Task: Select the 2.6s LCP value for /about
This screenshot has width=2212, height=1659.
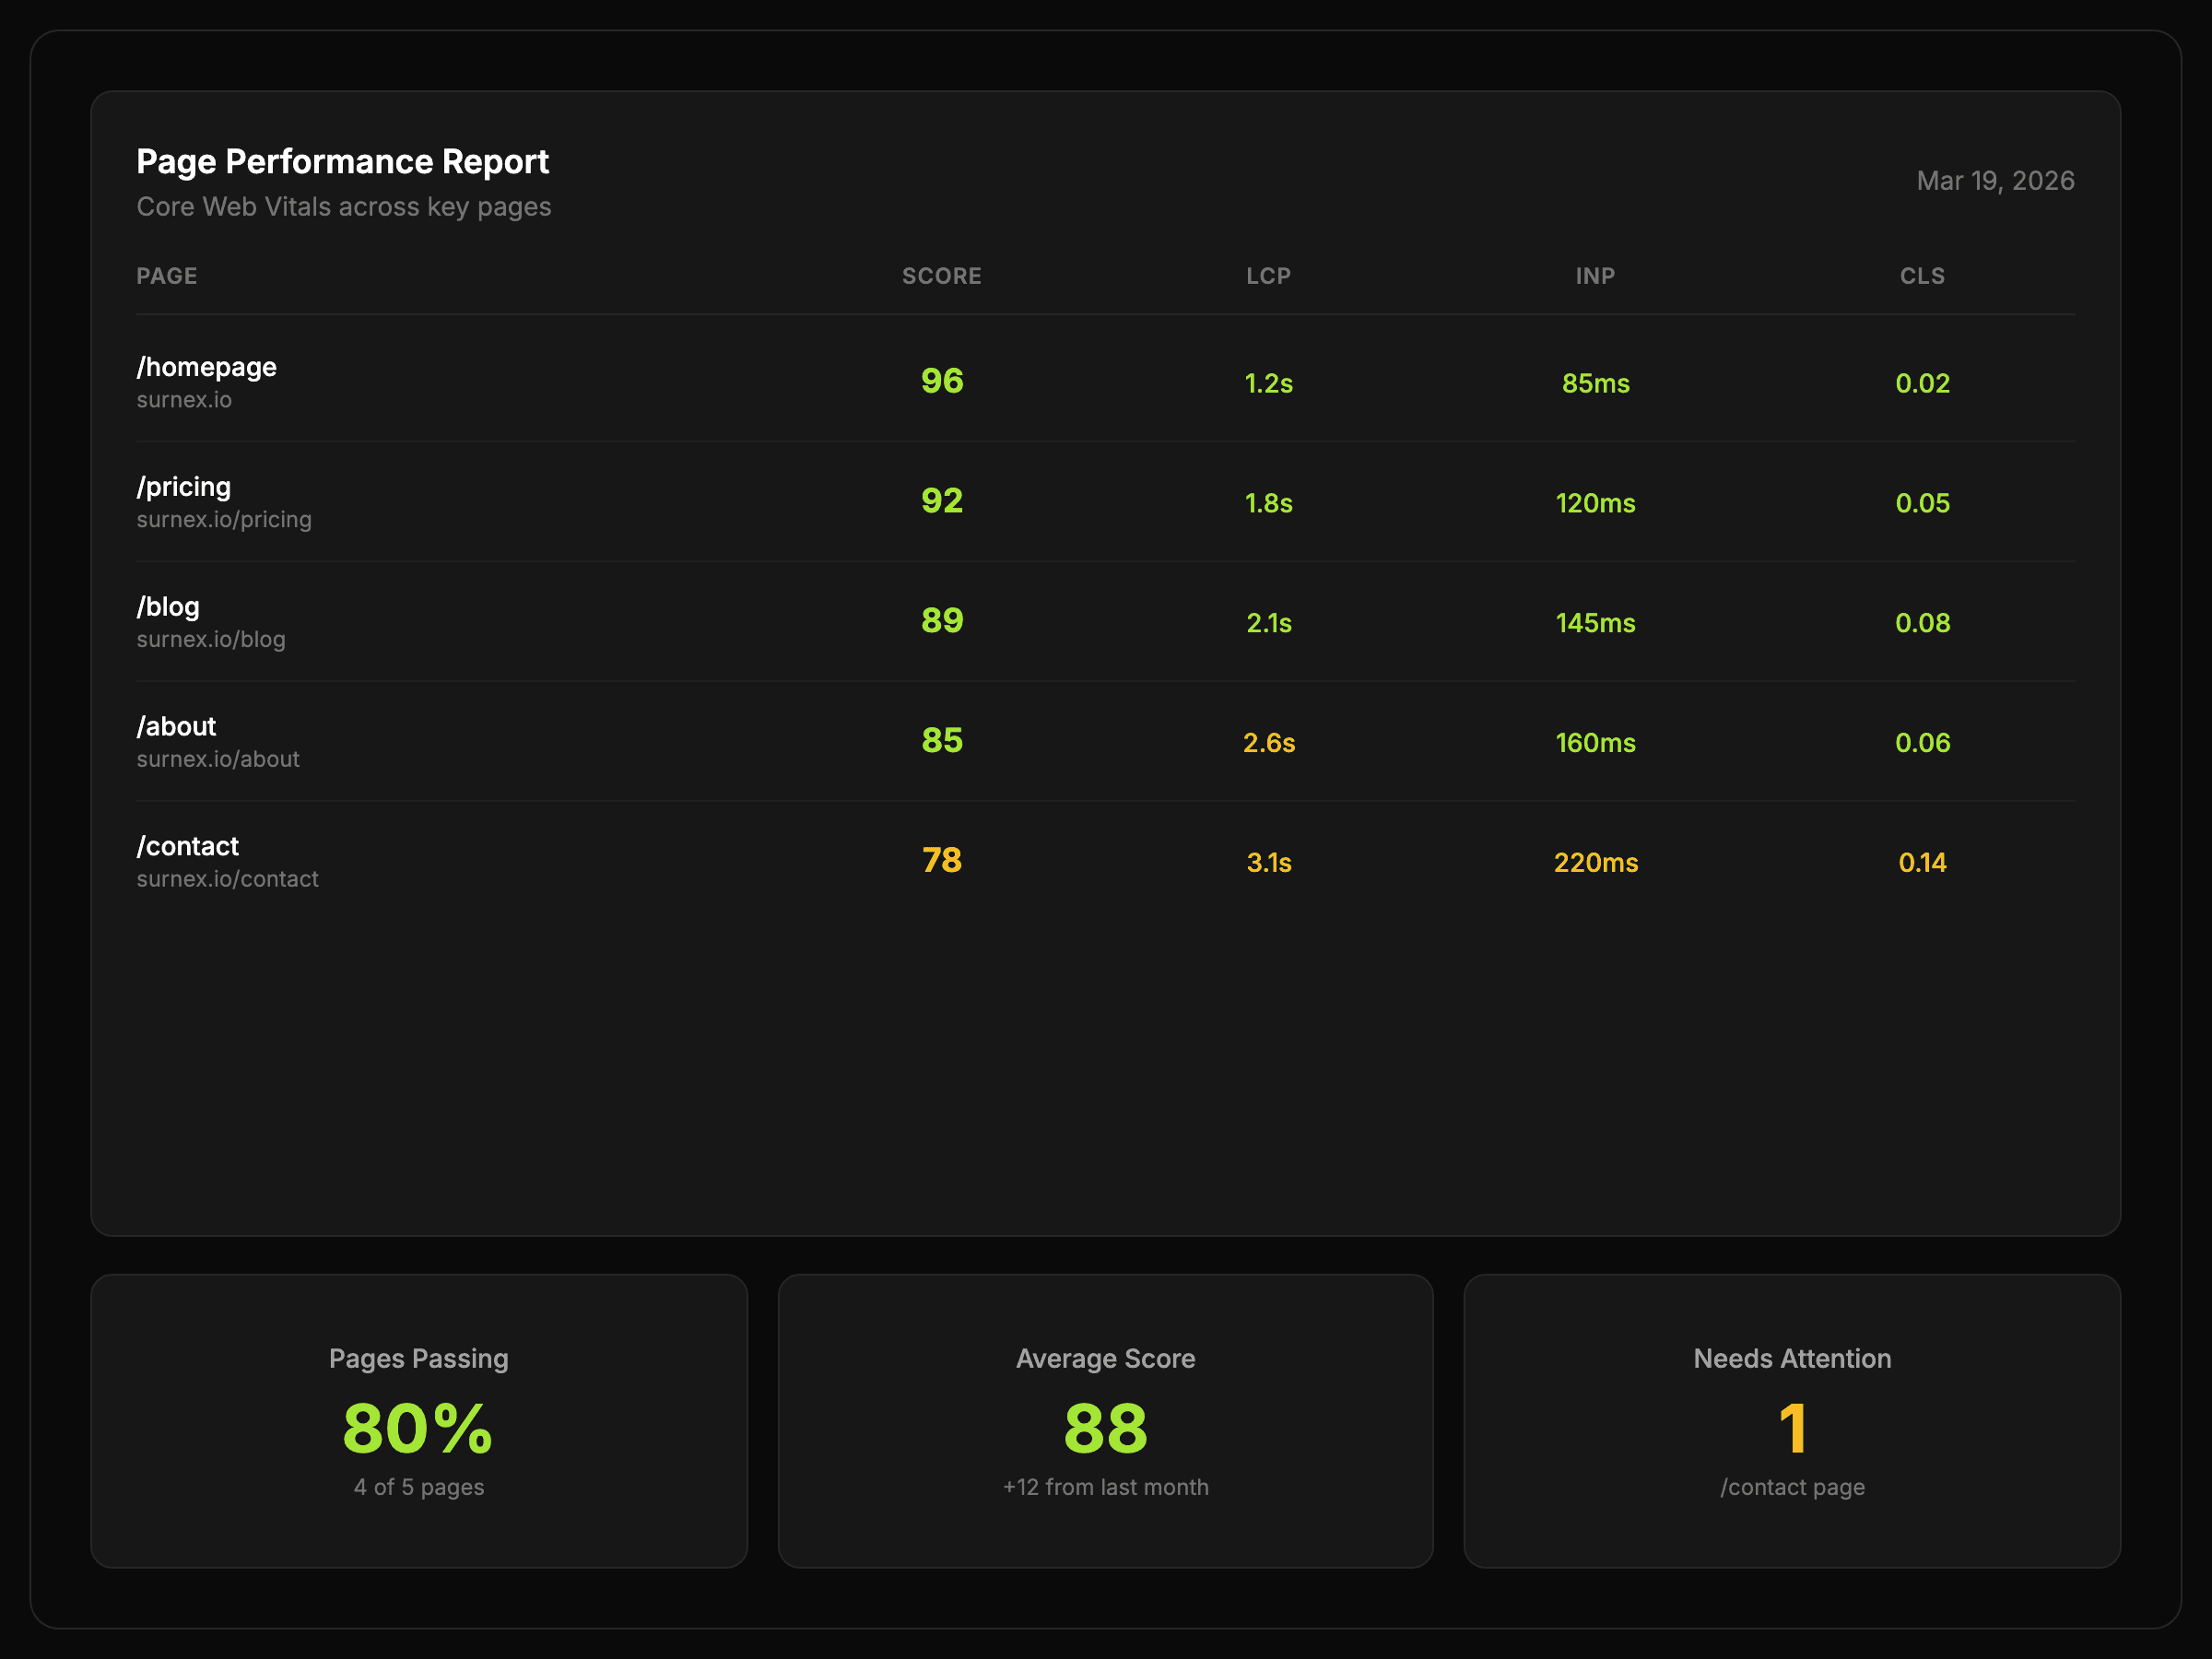Action: 1268,743
